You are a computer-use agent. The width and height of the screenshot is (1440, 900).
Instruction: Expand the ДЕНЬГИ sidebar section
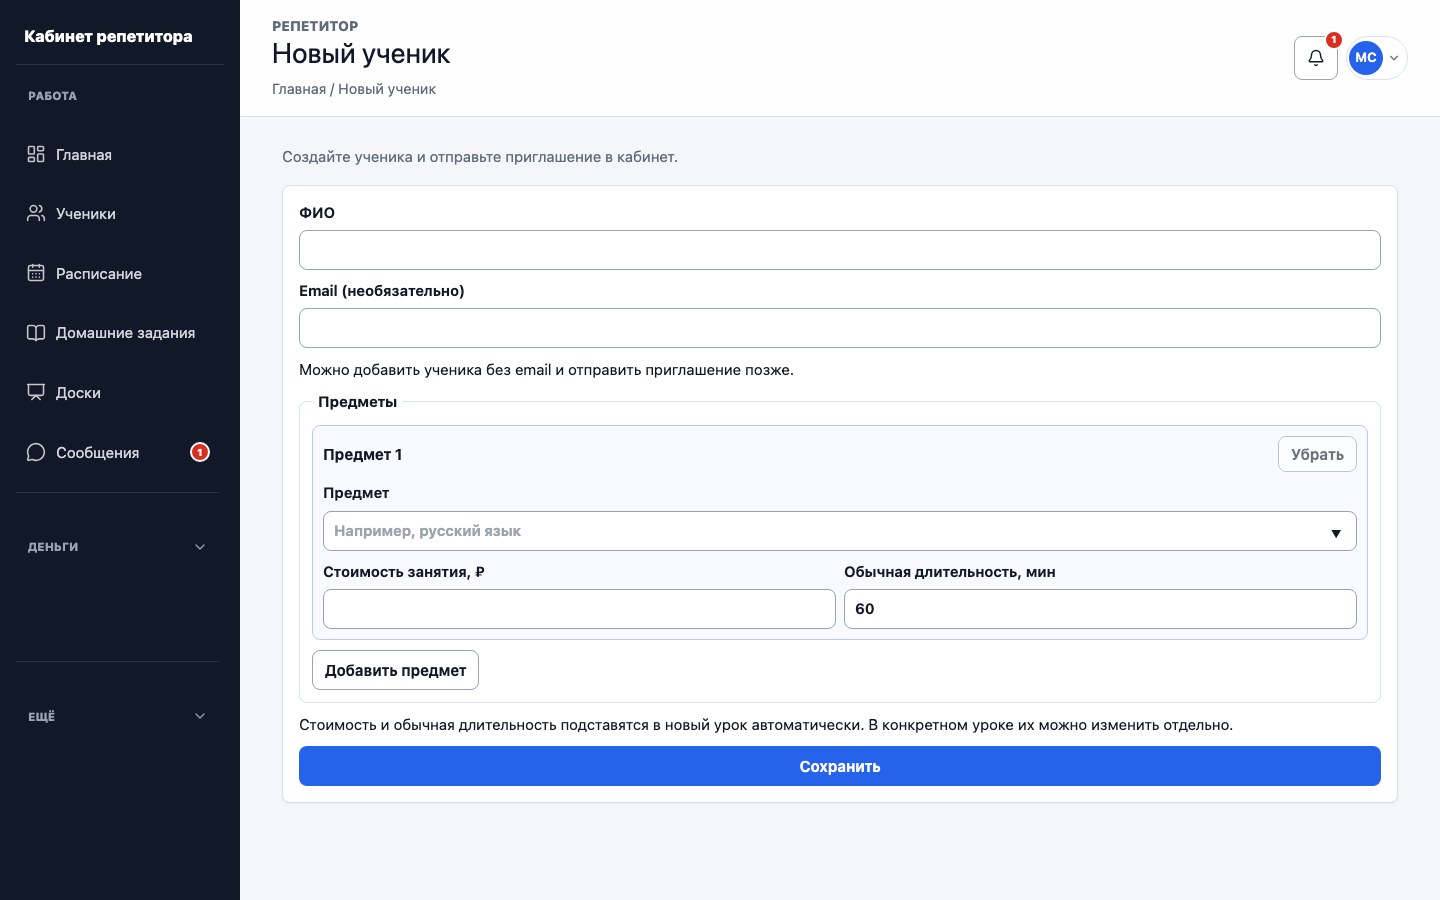(118, 547)
